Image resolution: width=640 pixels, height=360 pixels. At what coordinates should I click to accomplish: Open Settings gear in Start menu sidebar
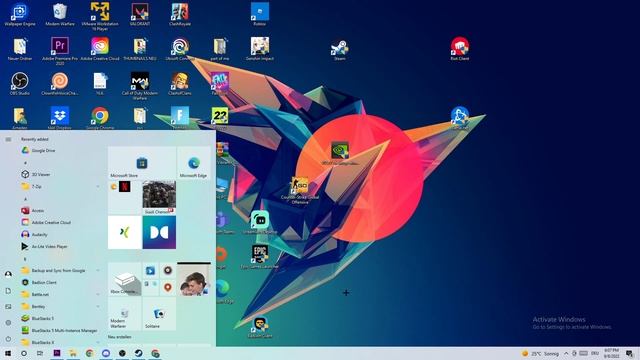[x=8, y=323]
